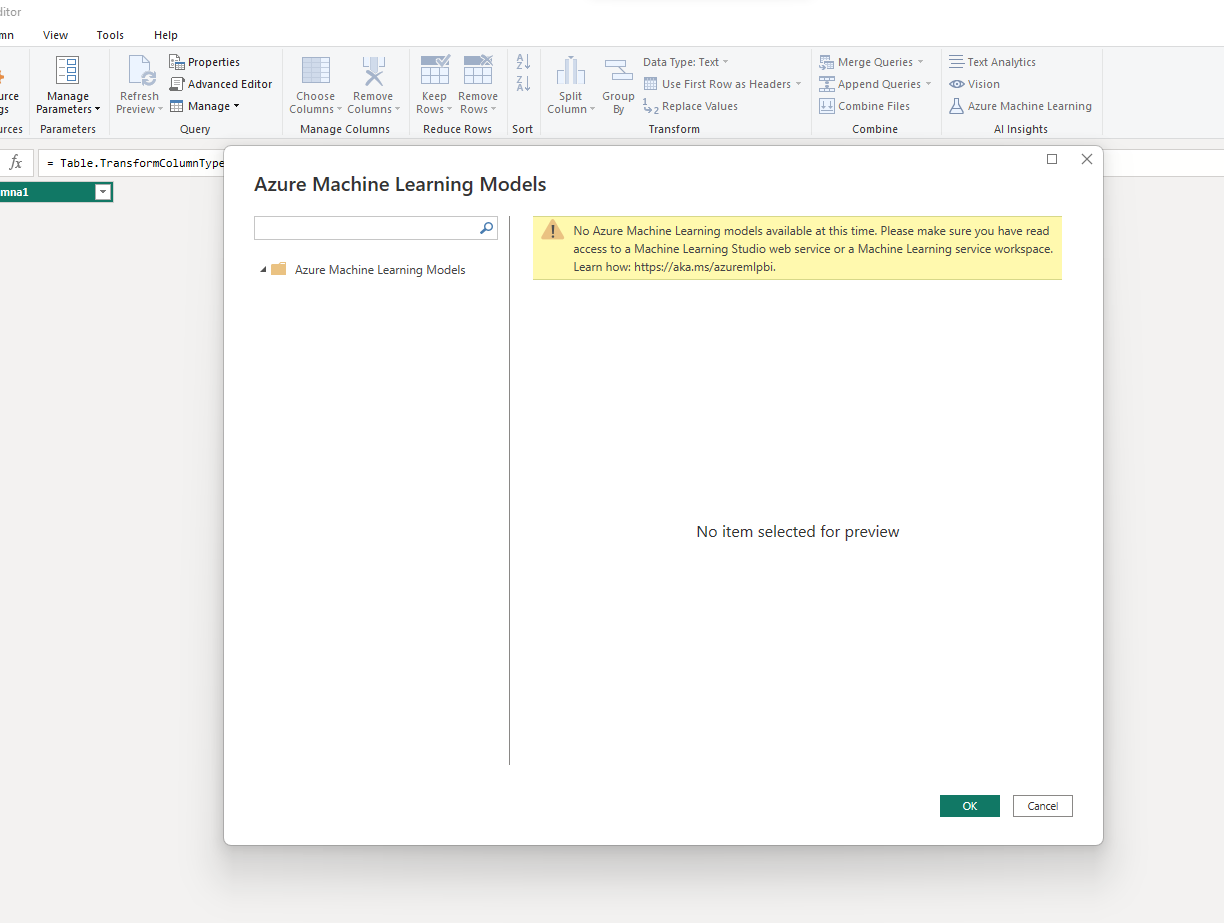Cancel the Azure Machine Learning Models dialog
1224x923 pixels.
coord(1043,806)
